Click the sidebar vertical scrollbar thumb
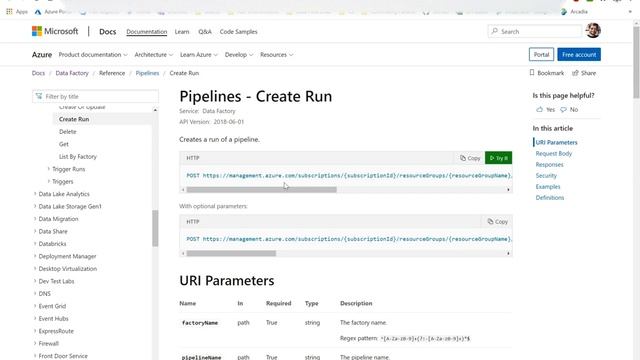This screenshot has width=640, height=360. coord(155,228)
